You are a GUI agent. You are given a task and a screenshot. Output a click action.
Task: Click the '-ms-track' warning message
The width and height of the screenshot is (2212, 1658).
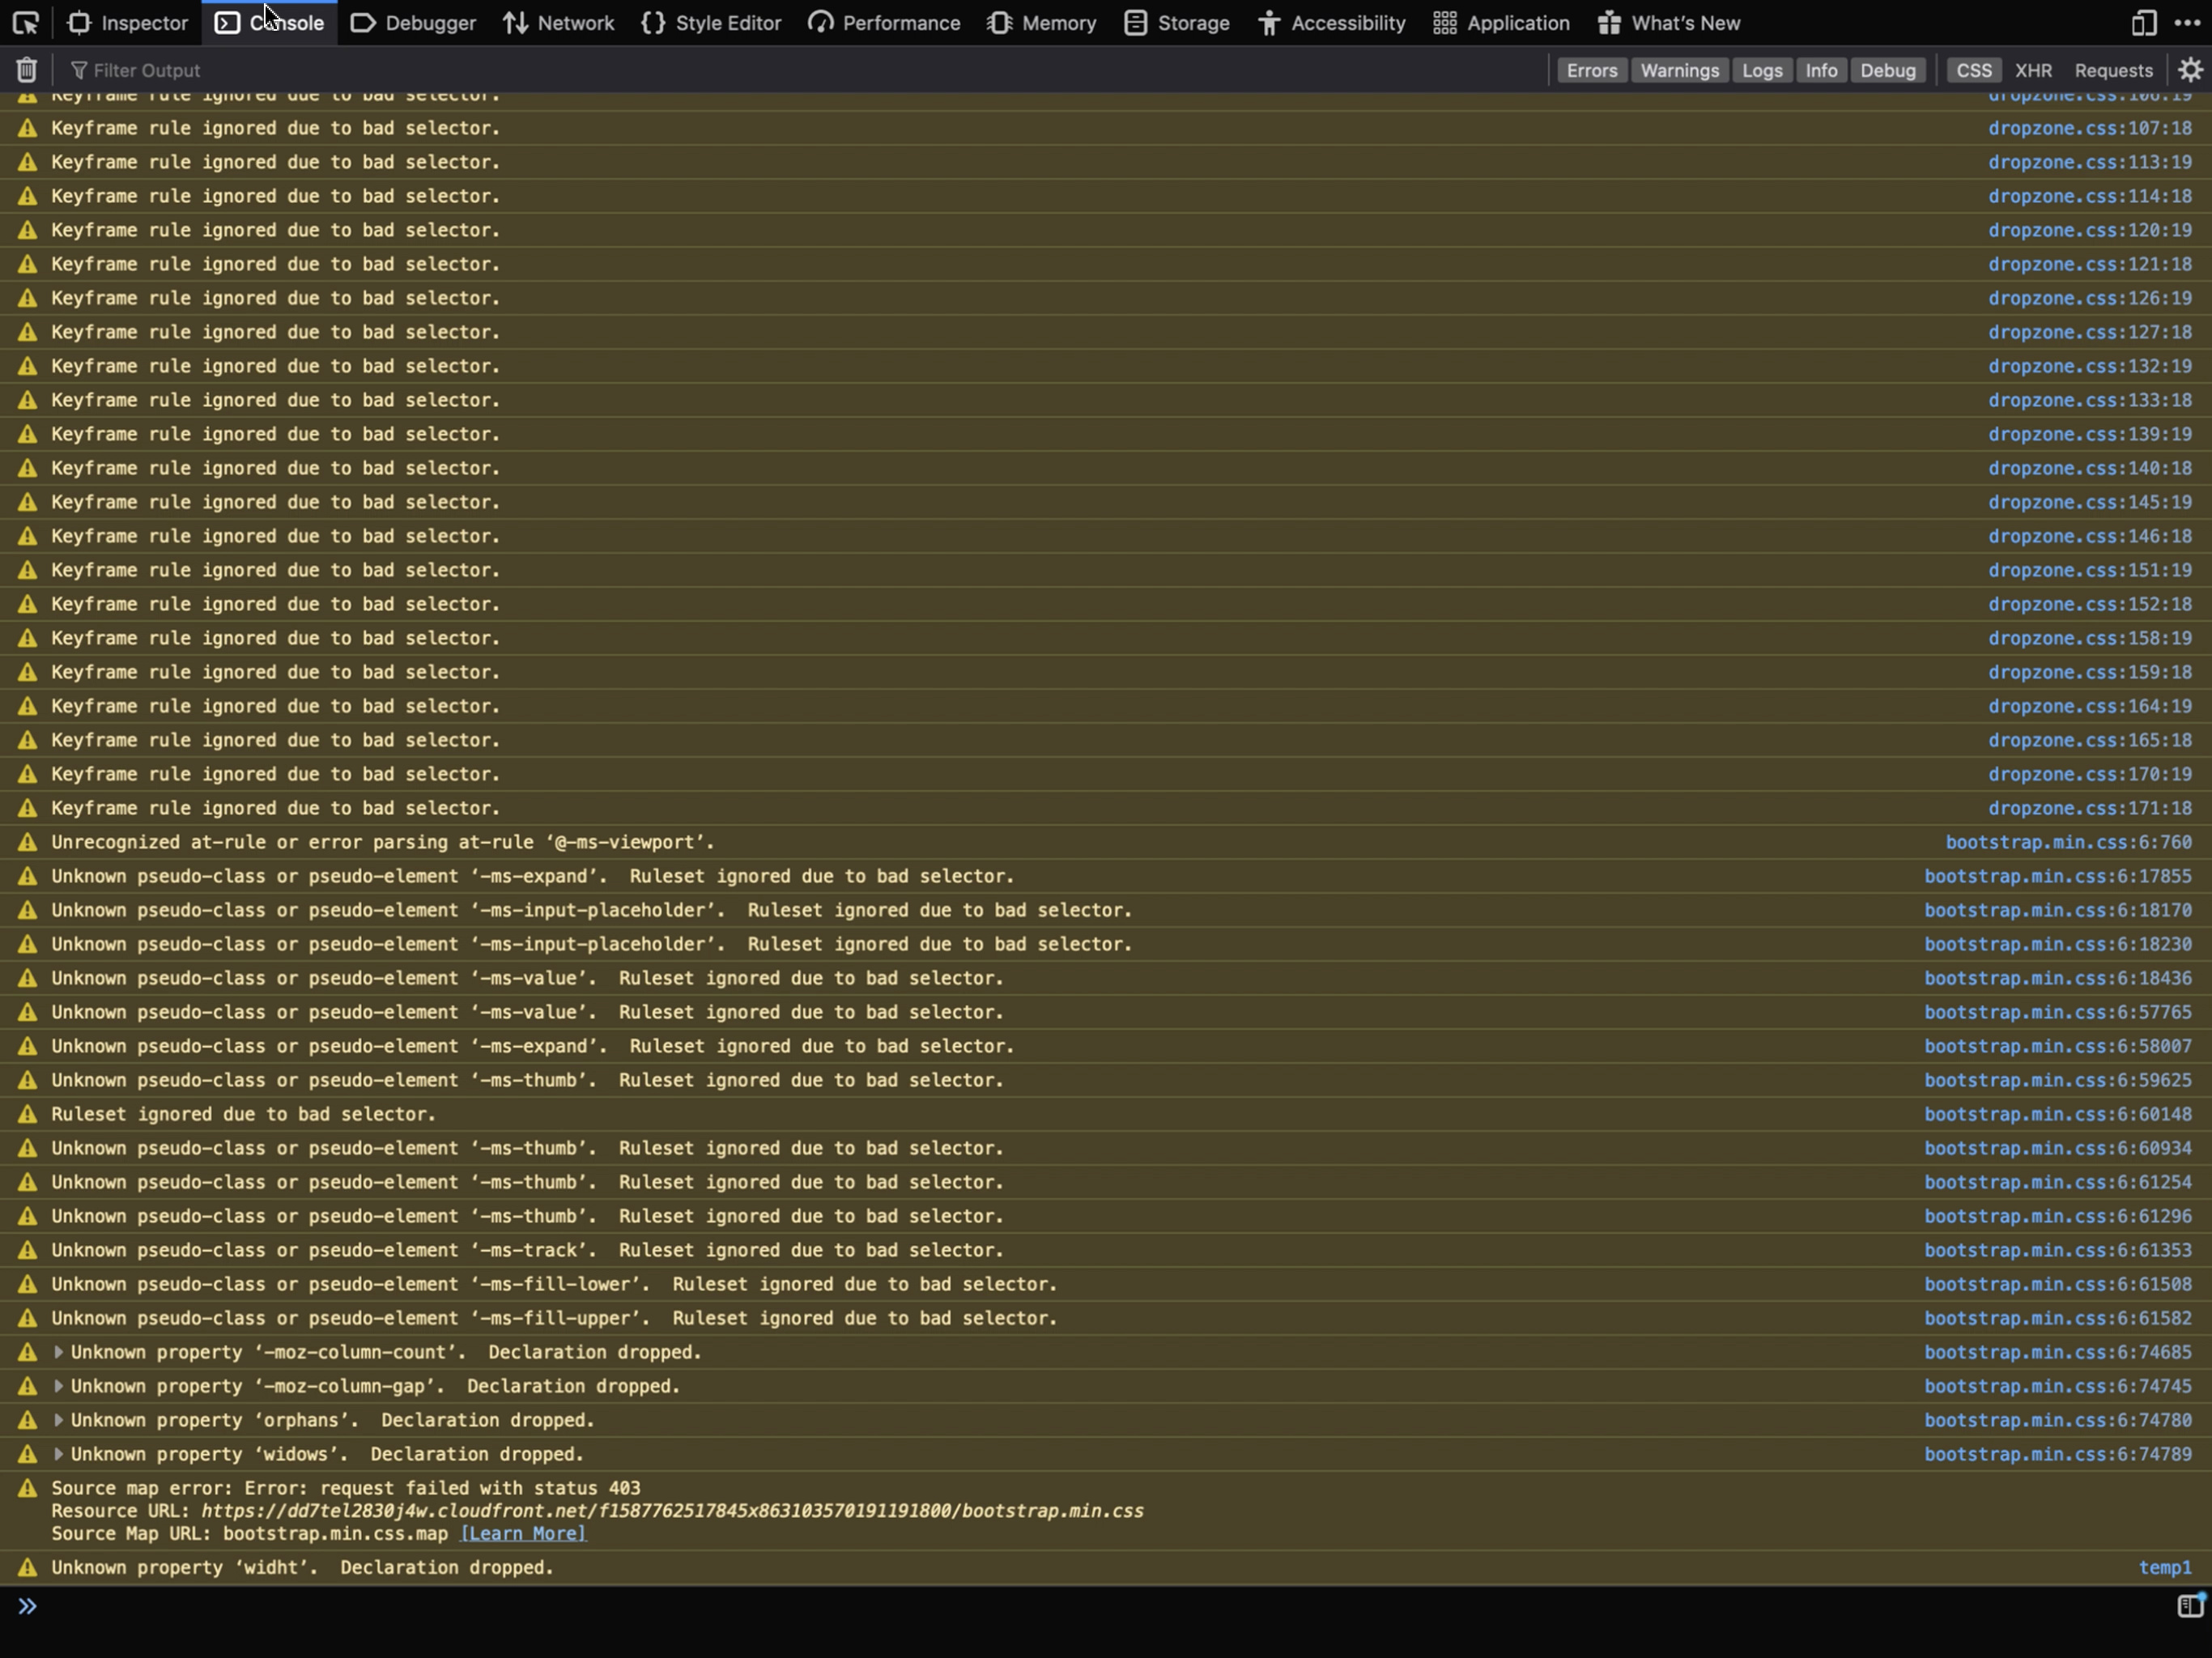pyautogui.click(x=527, y=1250)
